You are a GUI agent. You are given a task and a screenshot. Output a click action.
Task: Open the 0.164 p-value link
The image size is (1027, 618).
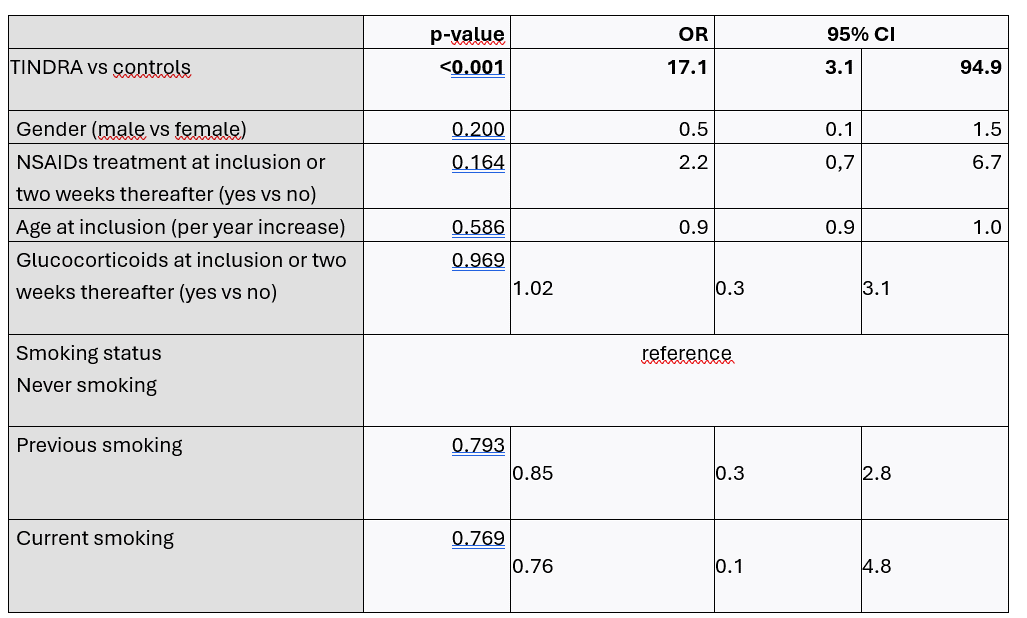coord(478,161)
